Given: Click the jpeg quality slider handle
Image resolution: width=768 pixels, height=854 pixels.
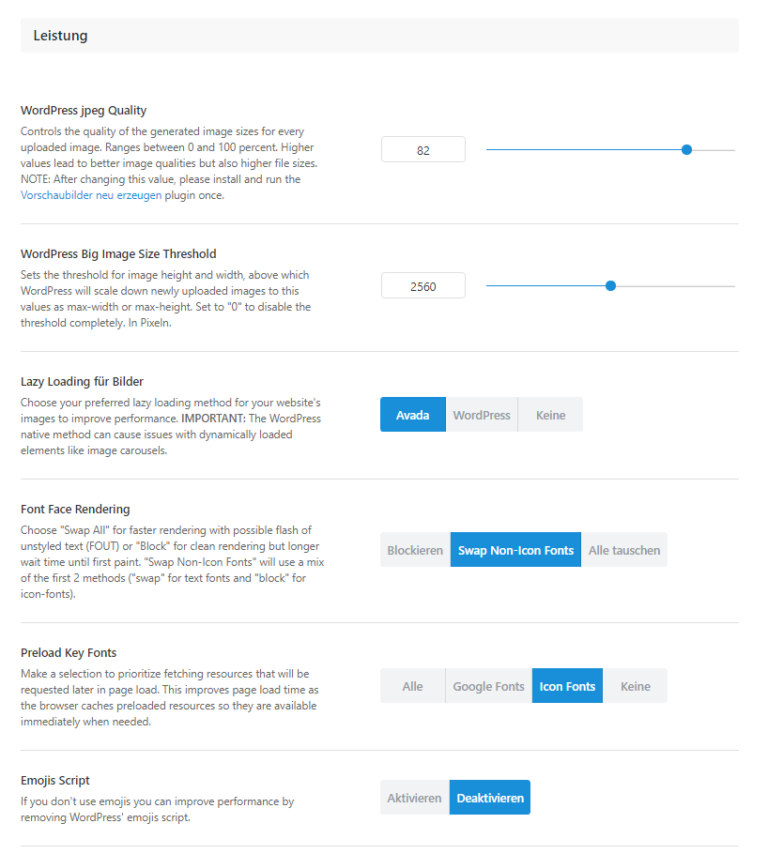Looking at the screenshot, I should click(686, 149).
